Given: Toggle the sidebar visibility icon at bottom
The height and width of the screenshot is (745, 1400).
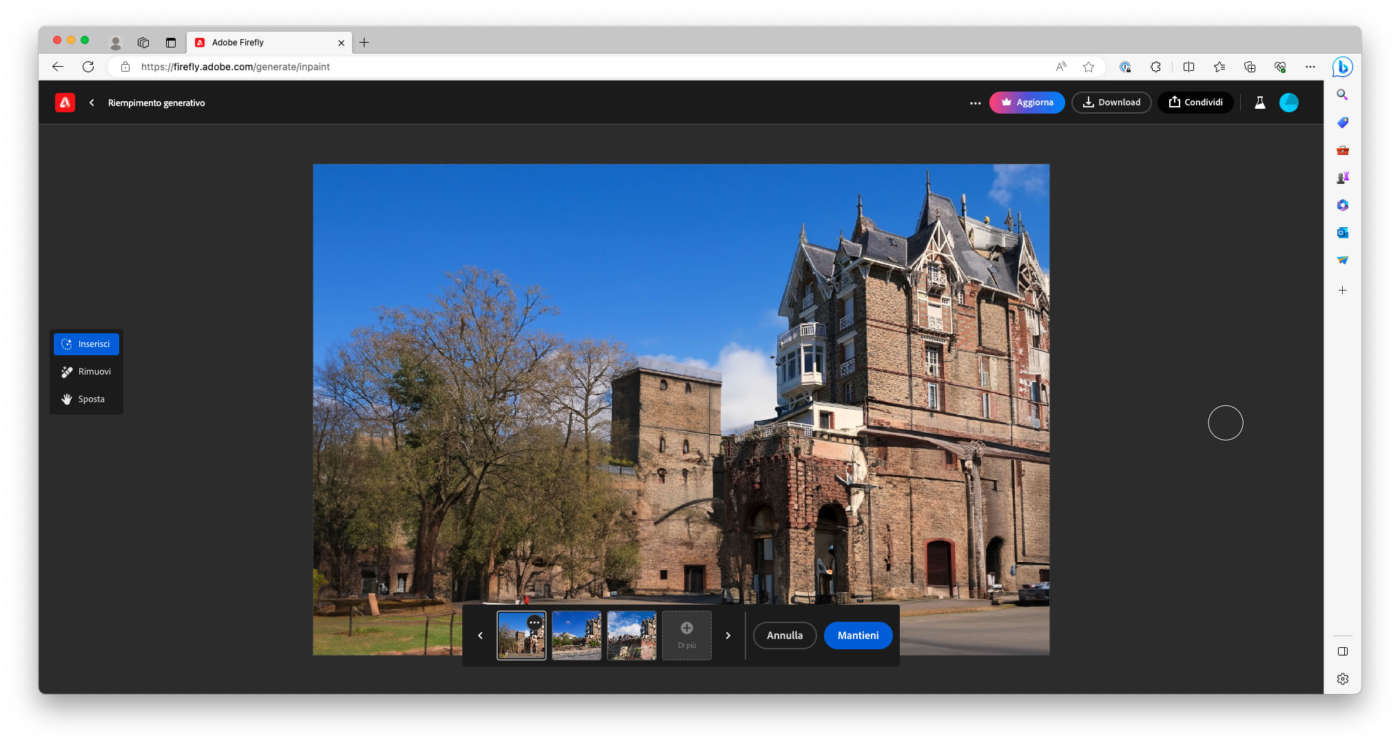Looking at the screenshot, I should tap(1342, 651).
